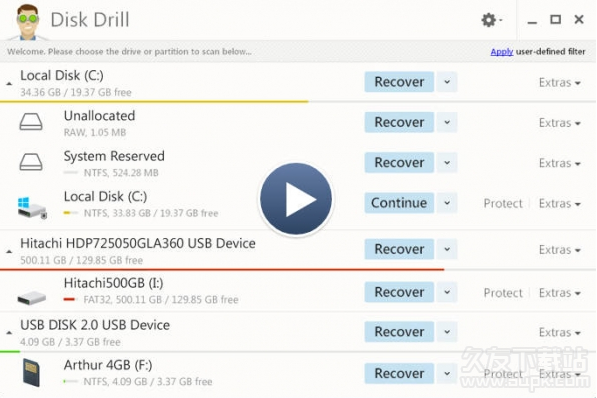
Task: Click the System Reserved drive icon
Action: (x=31, y=162)
